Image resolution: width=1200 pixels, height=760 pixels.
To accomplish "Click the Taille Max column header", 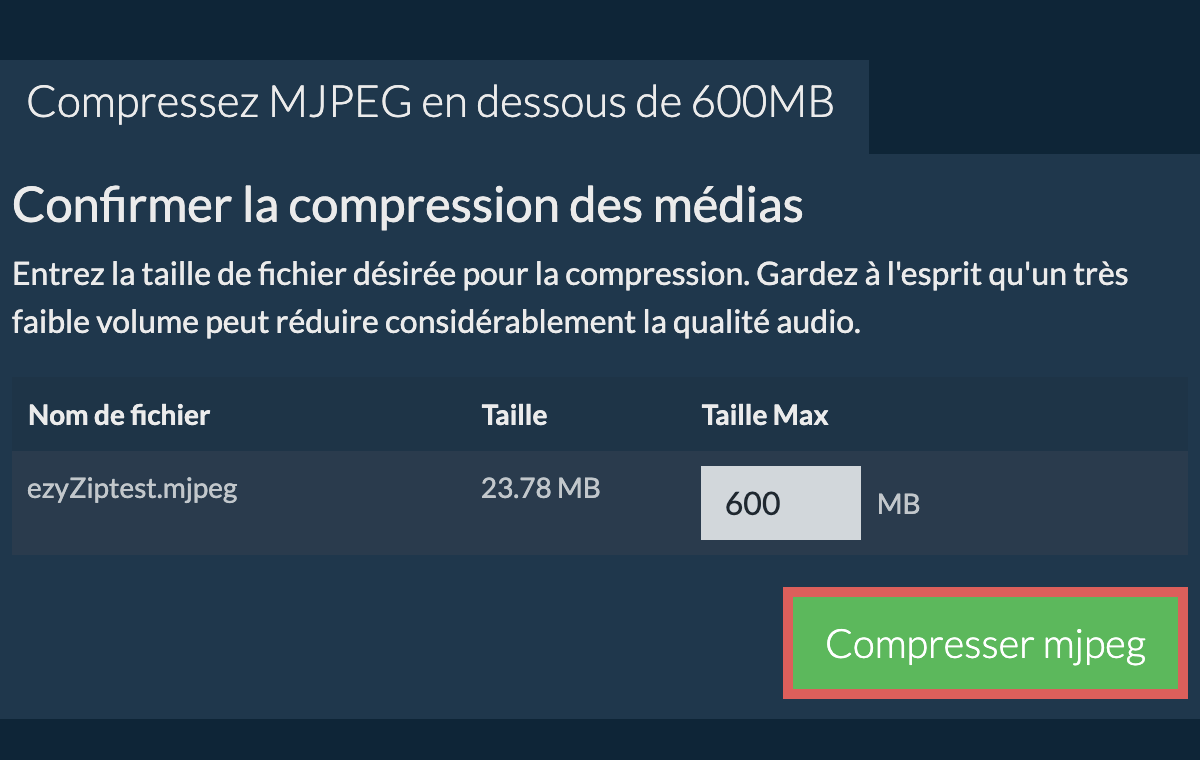I will (x=765, y=414).
